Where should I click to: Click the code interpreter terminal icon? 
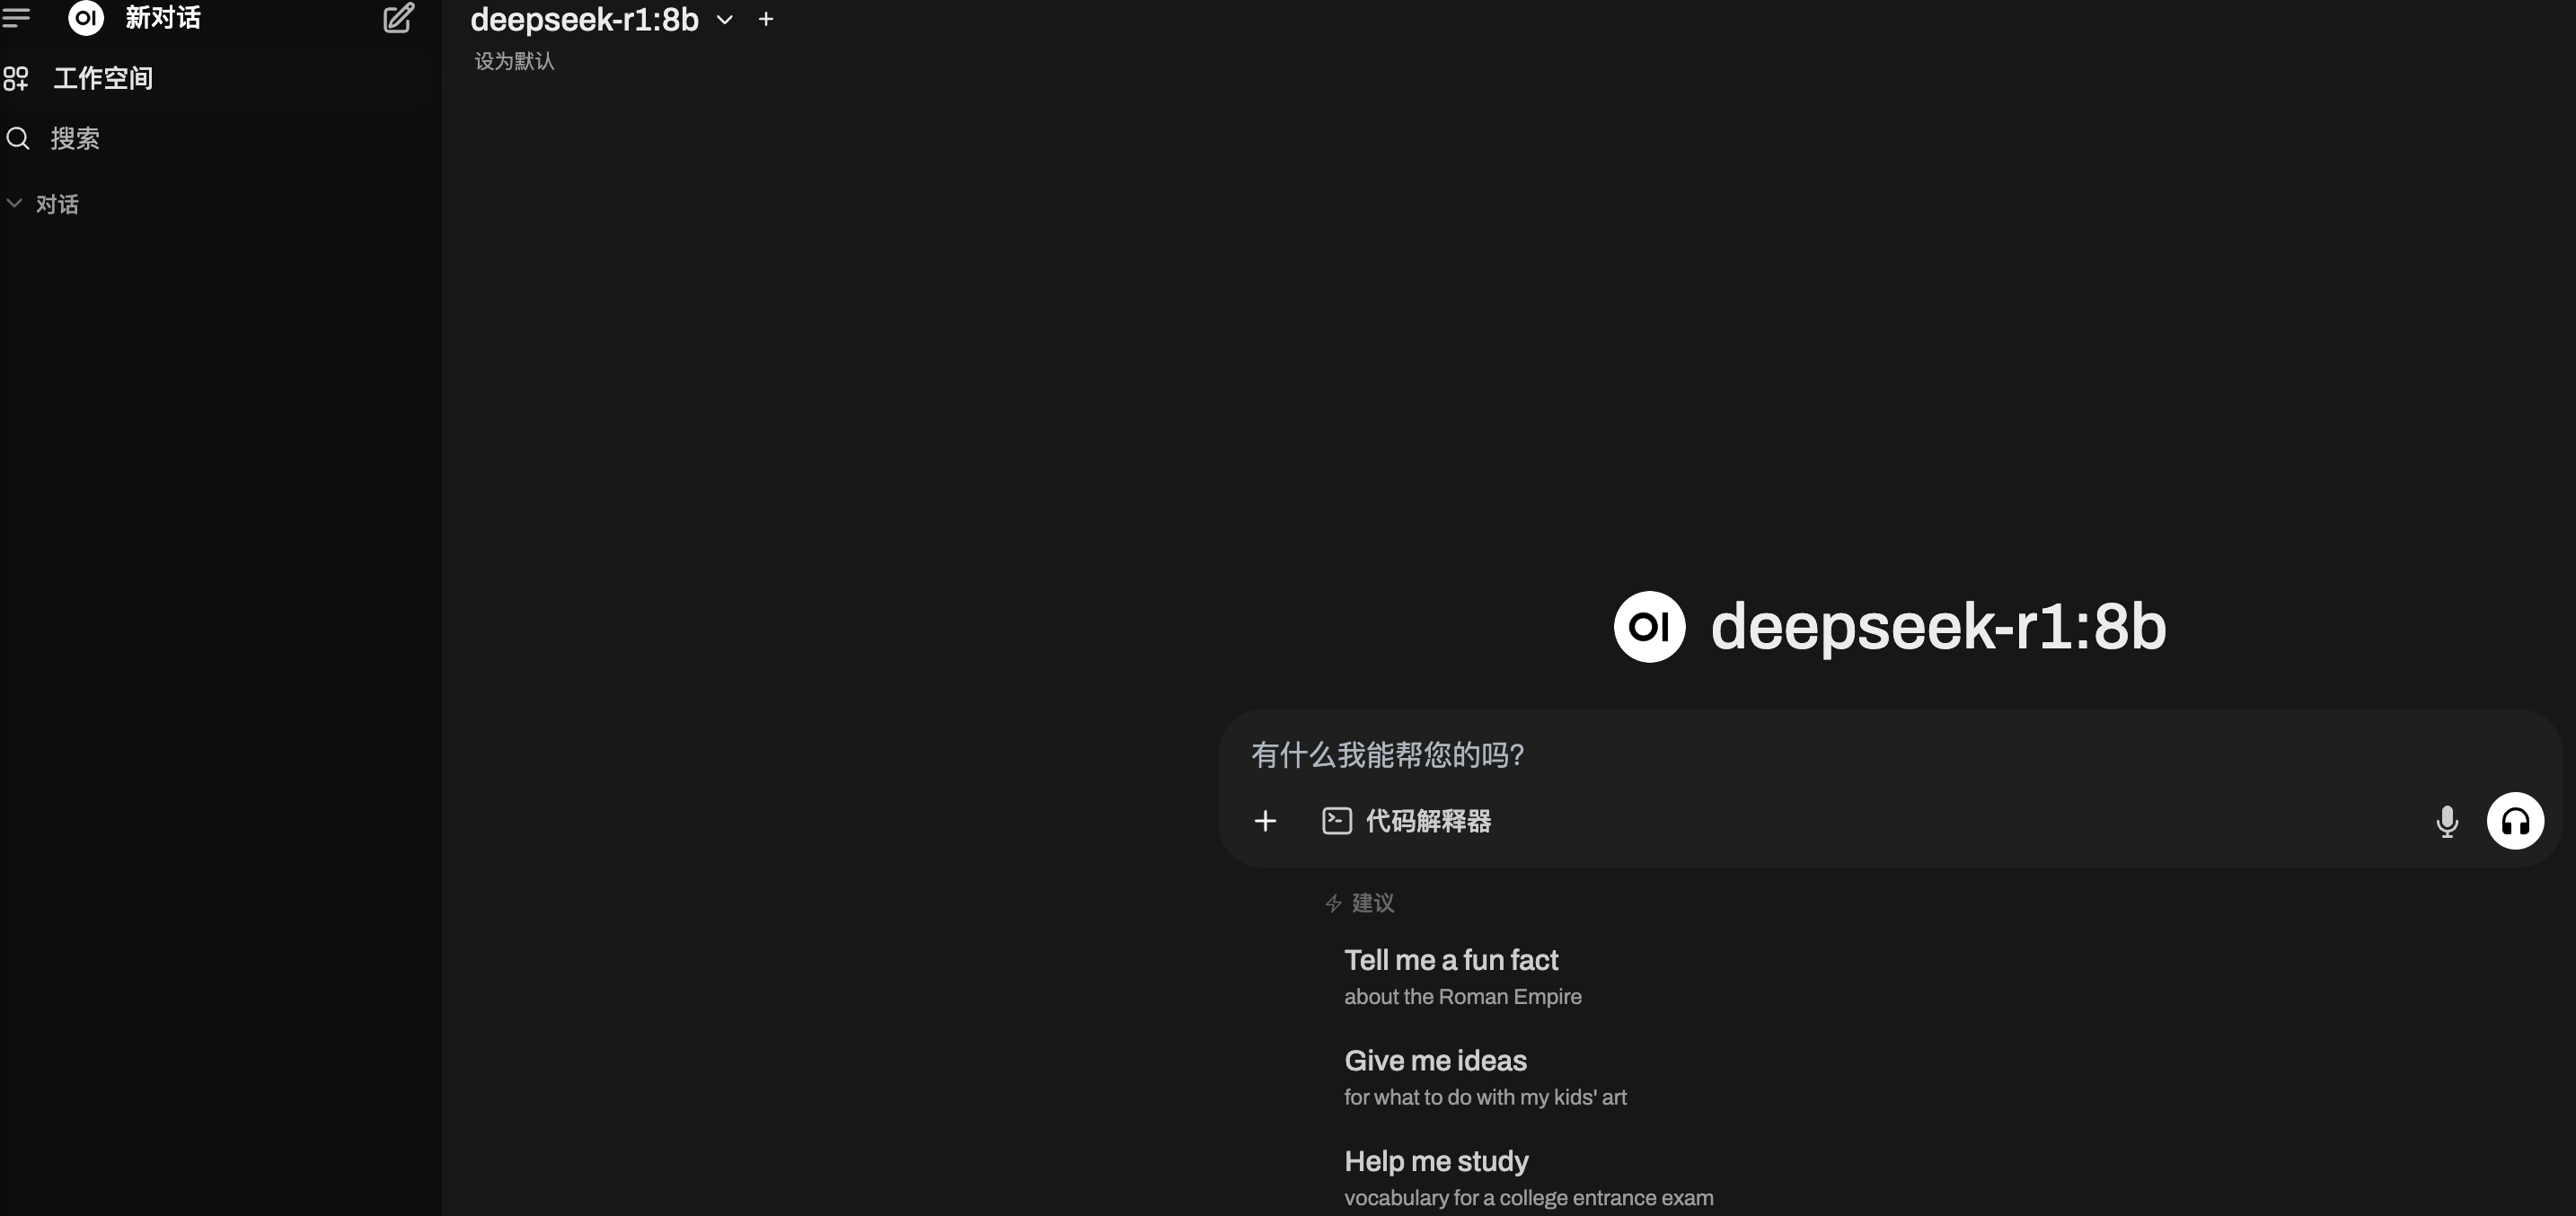point(1337,821)
